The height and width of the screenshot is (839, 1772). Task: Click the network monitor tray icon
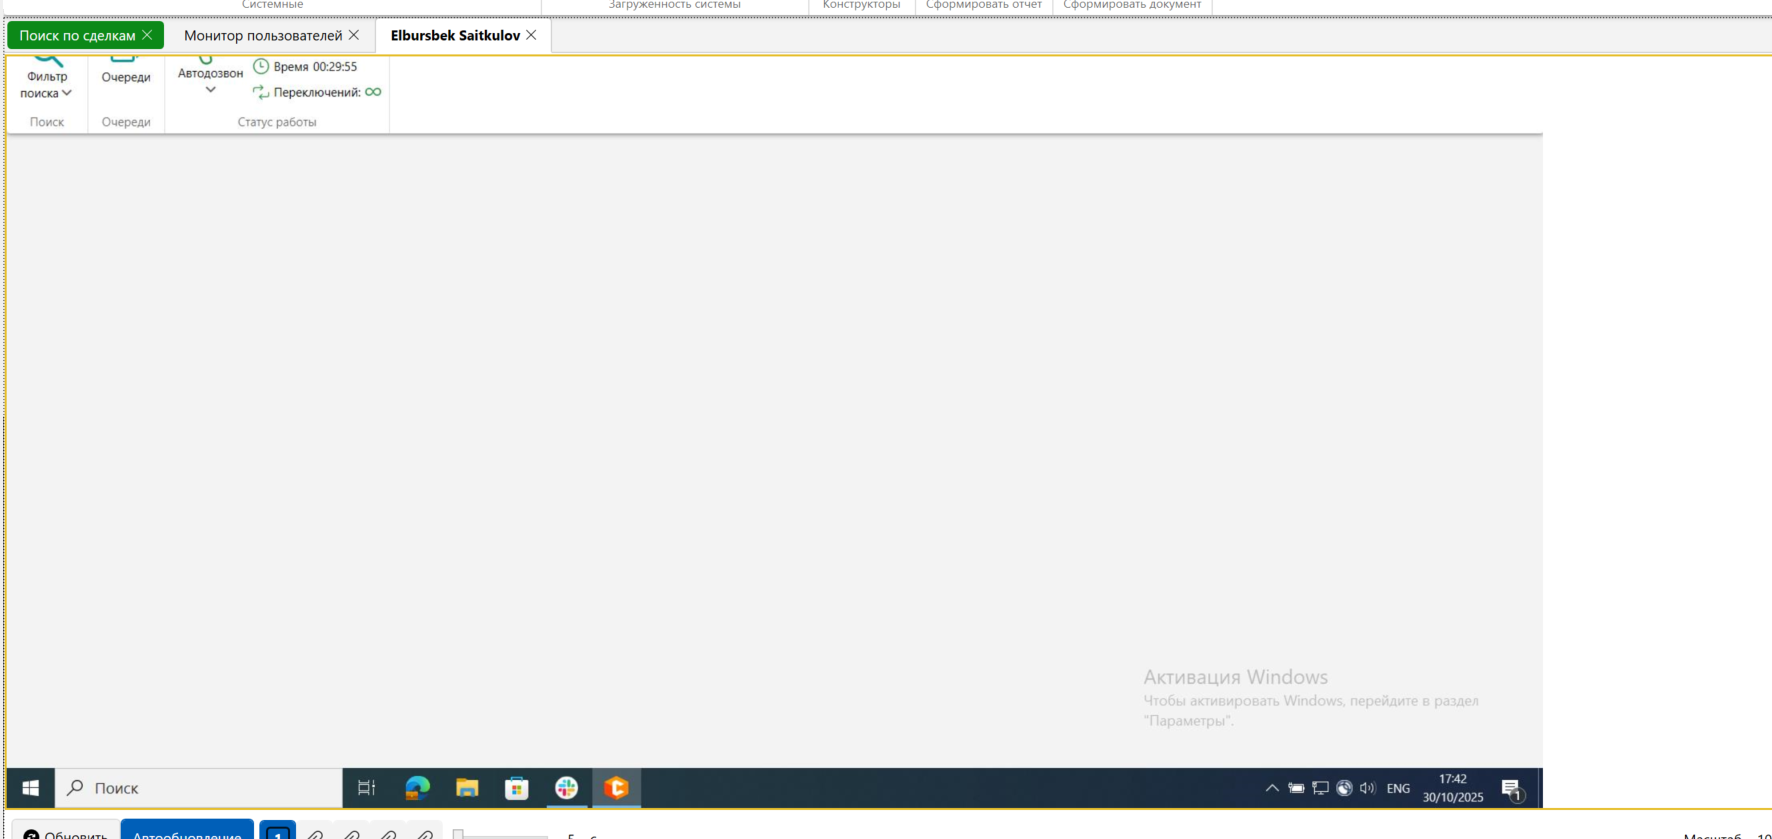[x=1320, y=788]
